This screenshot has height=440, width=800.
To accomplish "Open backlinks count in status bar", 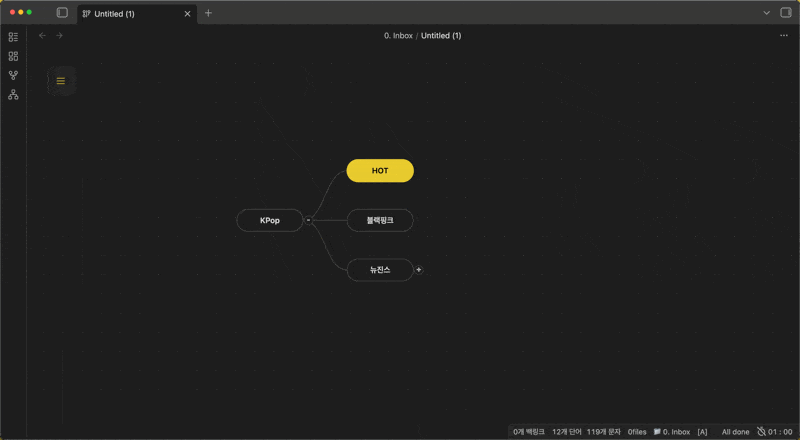I will pyautogui.click(x=529, y=432).
